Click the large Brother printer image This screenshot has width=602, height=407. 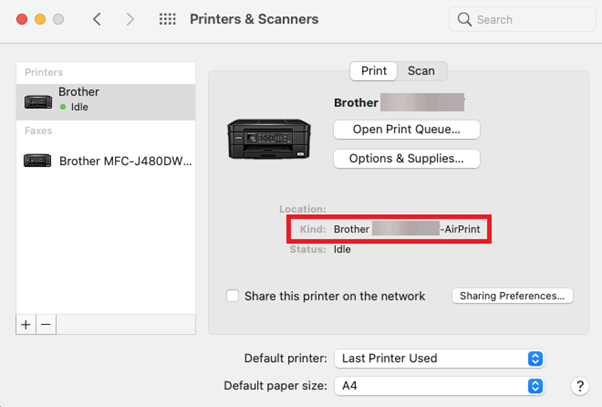pyautogui.click(x=269, y=139)
